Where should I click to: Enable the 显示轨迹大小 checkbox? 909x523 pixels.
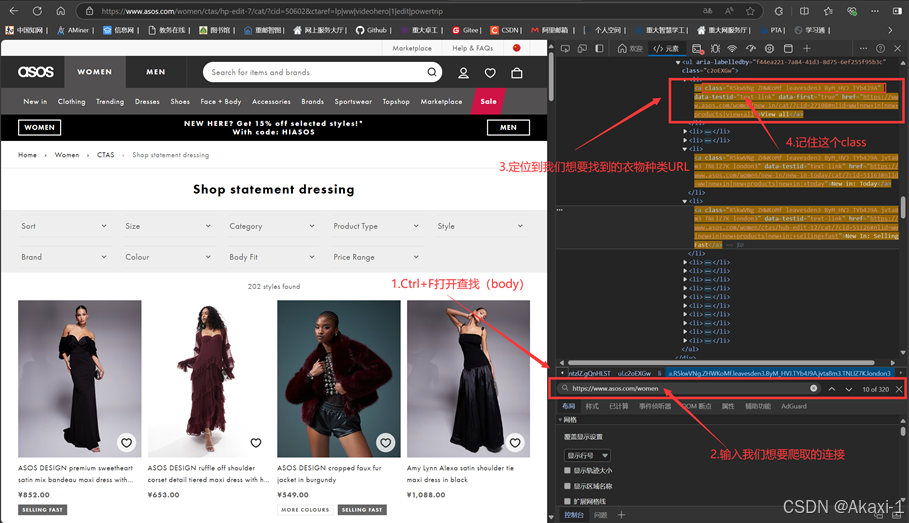pos(568,470)
